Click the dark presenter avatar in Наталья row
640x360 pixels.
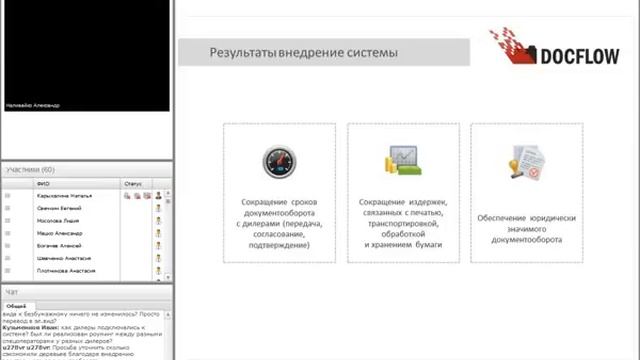[x=158, y=196]
